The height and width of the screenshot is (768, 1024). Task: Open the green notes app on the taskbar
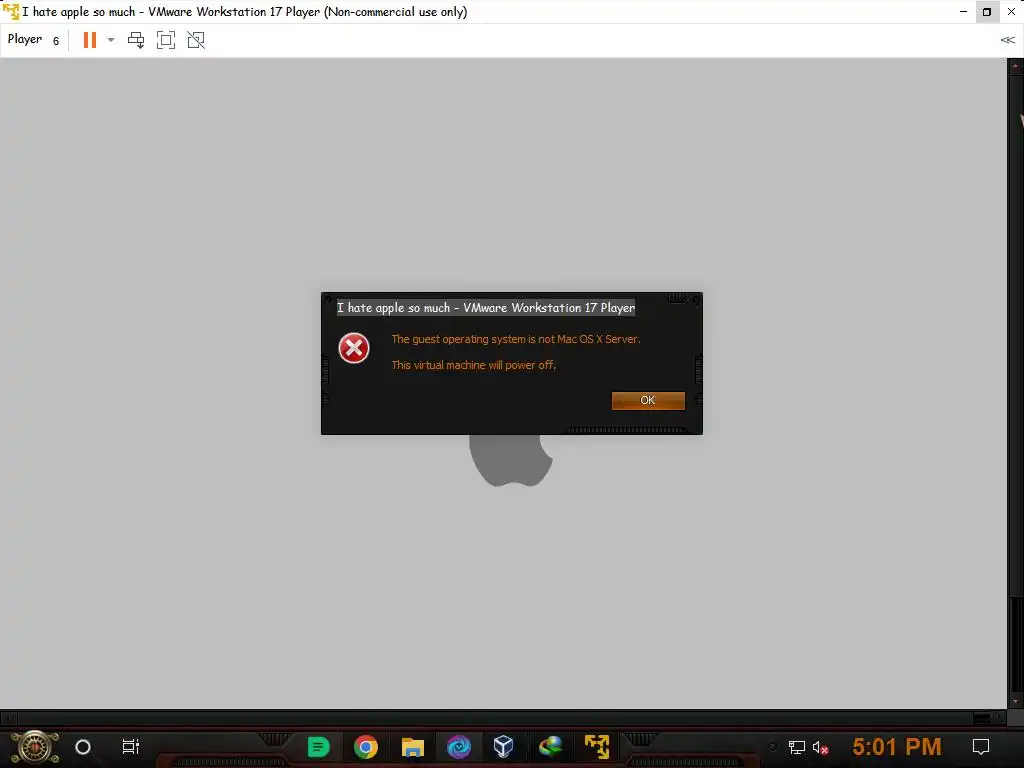pyautogui.click(x=319, y=746)
